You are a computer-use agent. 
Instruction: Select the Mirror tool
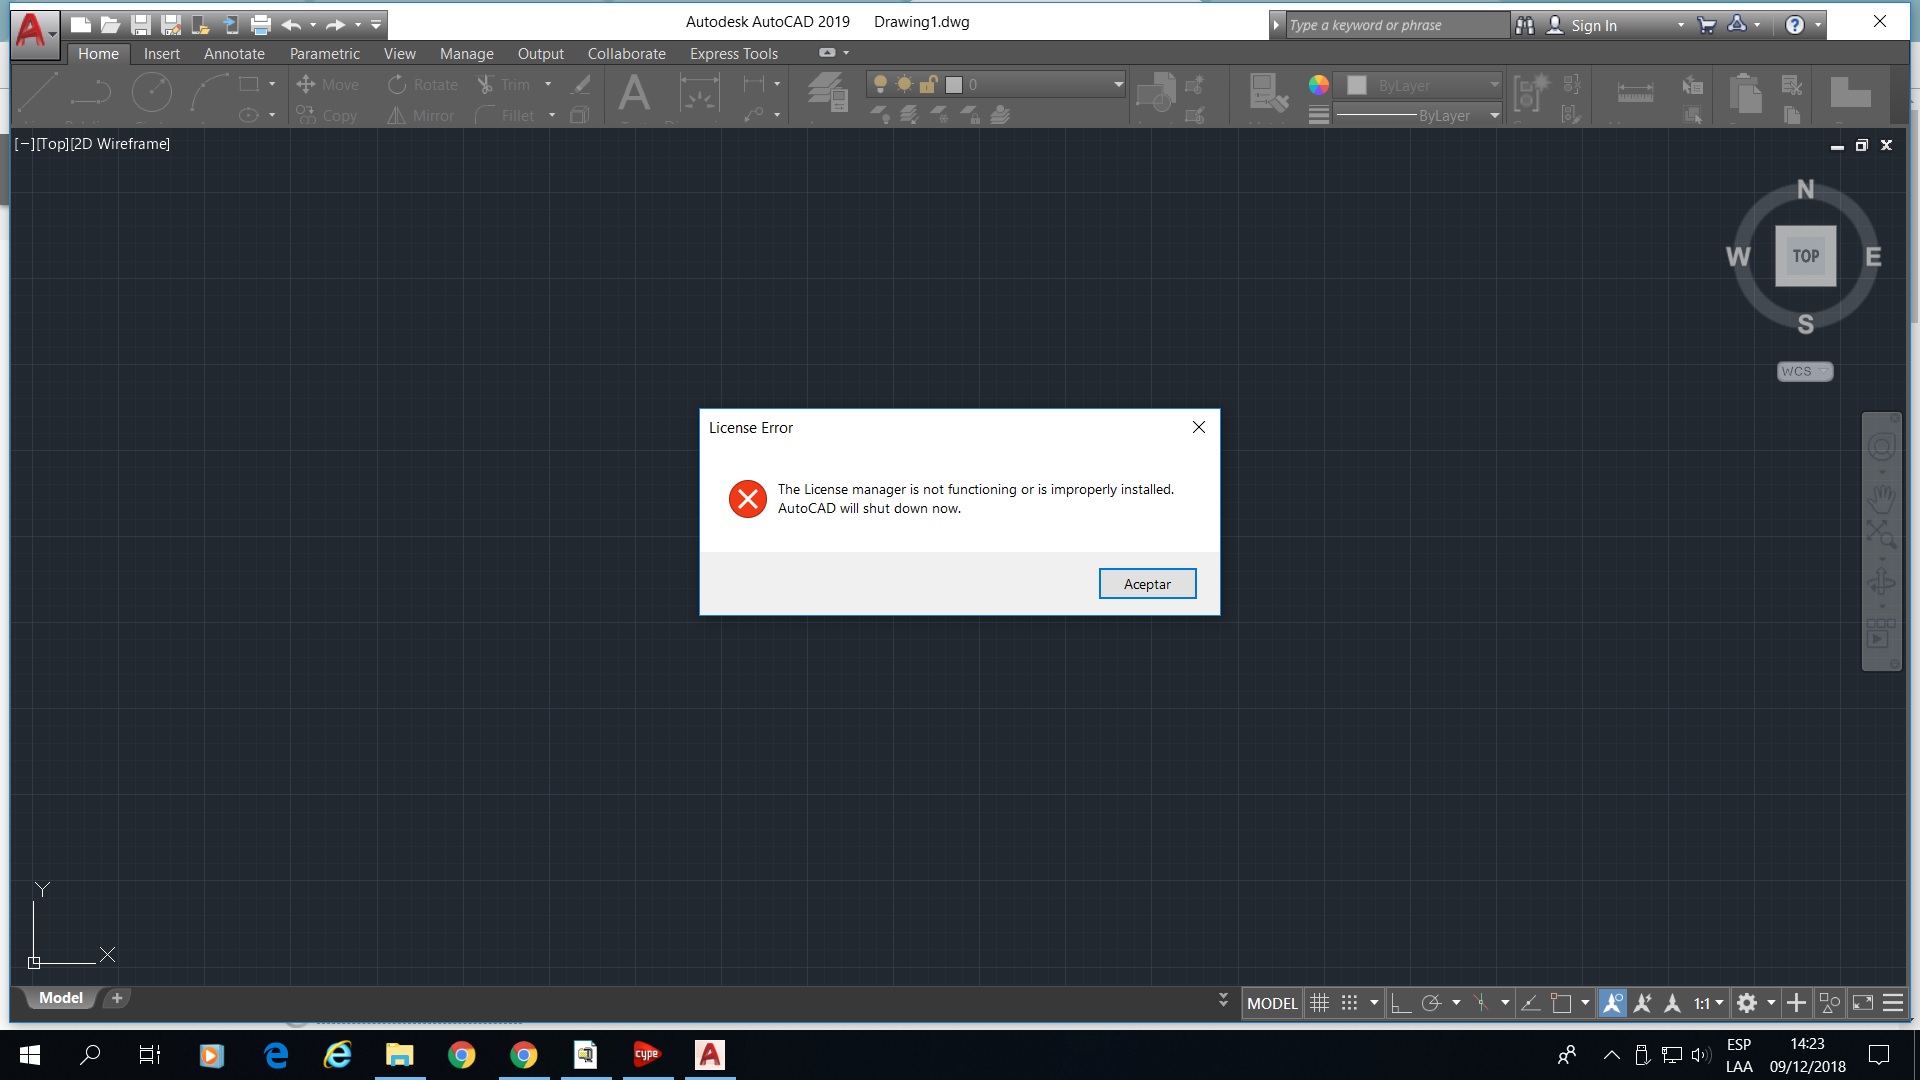coord(421,115)
